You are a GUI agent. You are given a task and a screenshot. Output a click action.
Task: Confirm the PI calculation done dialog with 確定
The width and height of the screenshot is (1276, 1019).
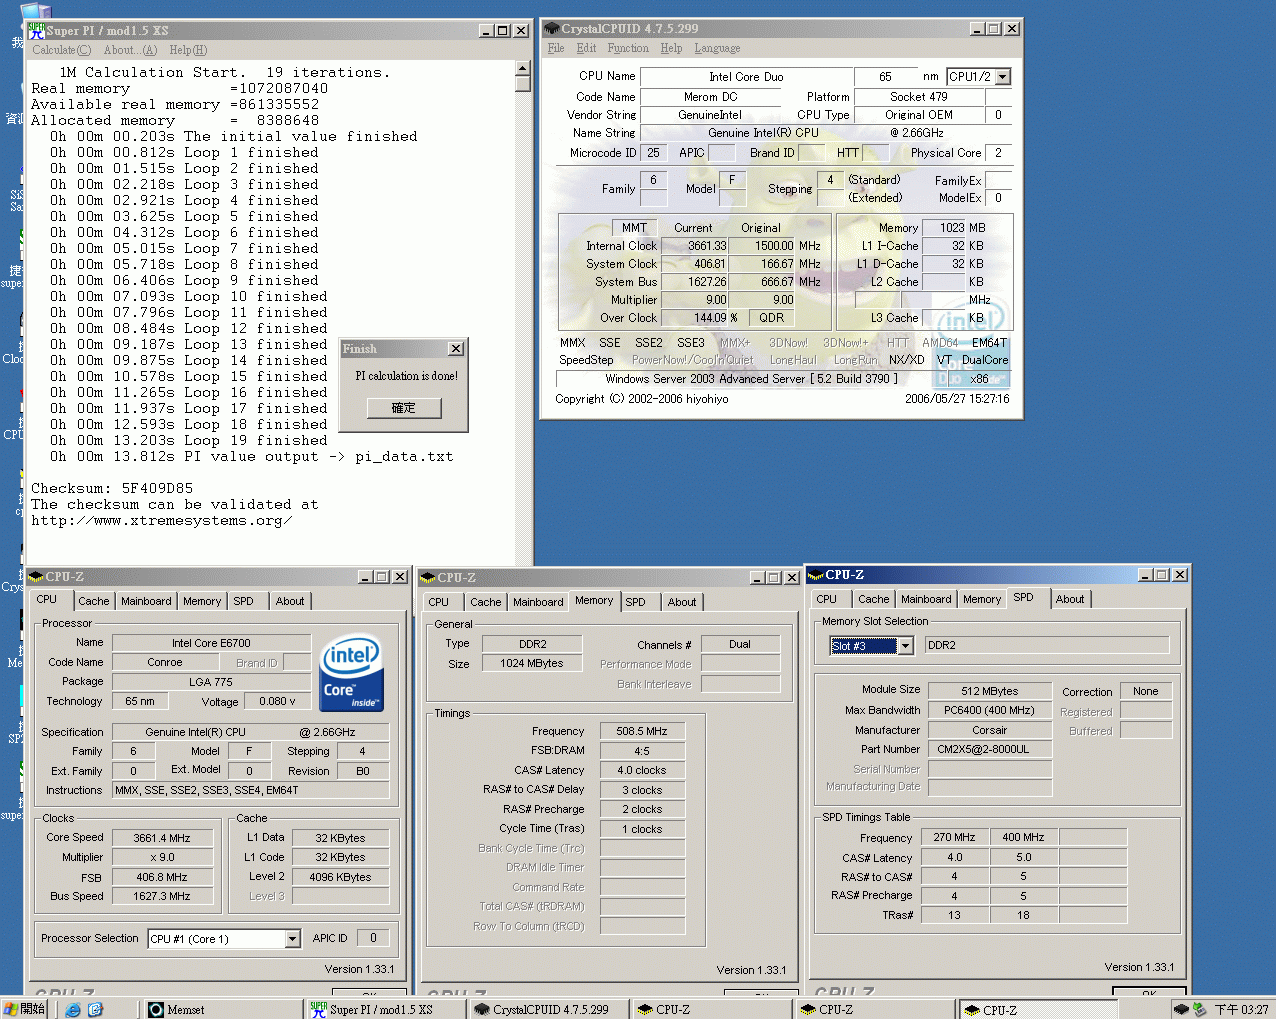403,408
